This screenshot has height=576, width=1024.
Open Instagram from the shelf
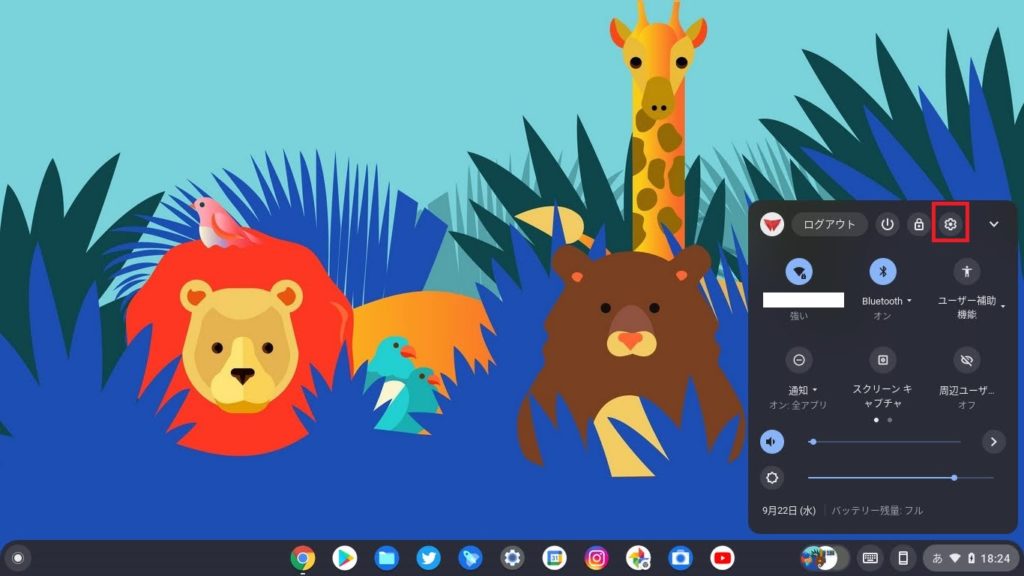(x=597, y=558)
